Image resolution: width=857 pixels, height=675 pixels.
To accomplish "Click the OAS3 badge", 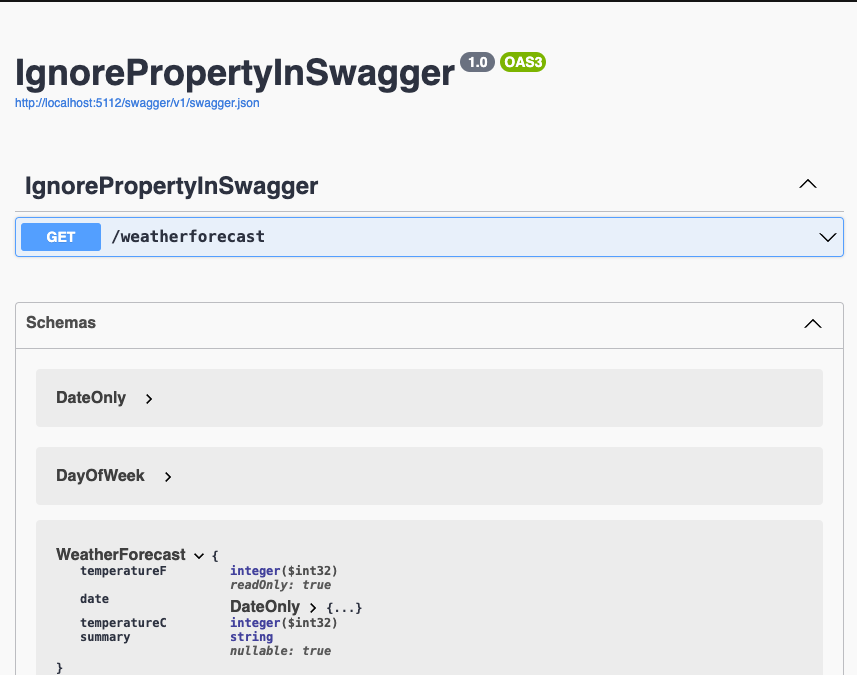I will [522, 62].
